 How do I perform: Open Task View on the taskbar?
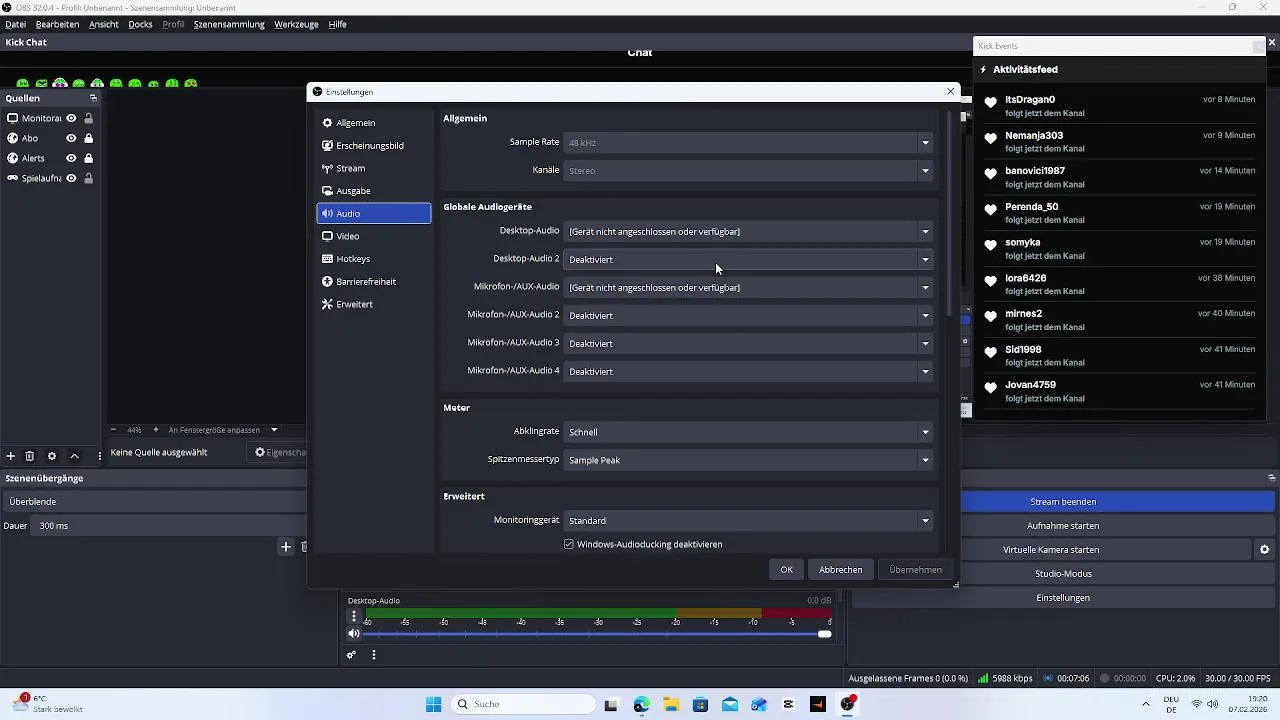[611, 704]
